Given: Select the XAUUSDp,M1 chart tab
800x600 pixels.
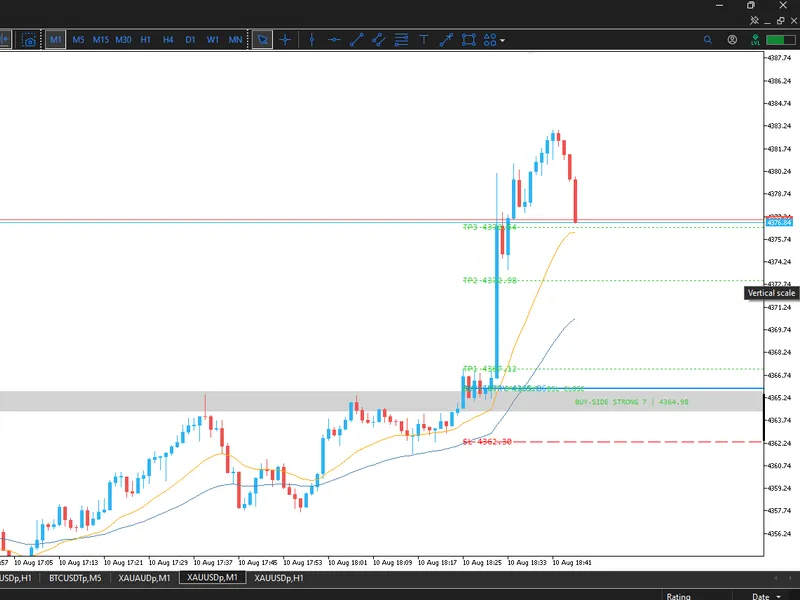Looking at the screenshot, I should coord(212,578).
